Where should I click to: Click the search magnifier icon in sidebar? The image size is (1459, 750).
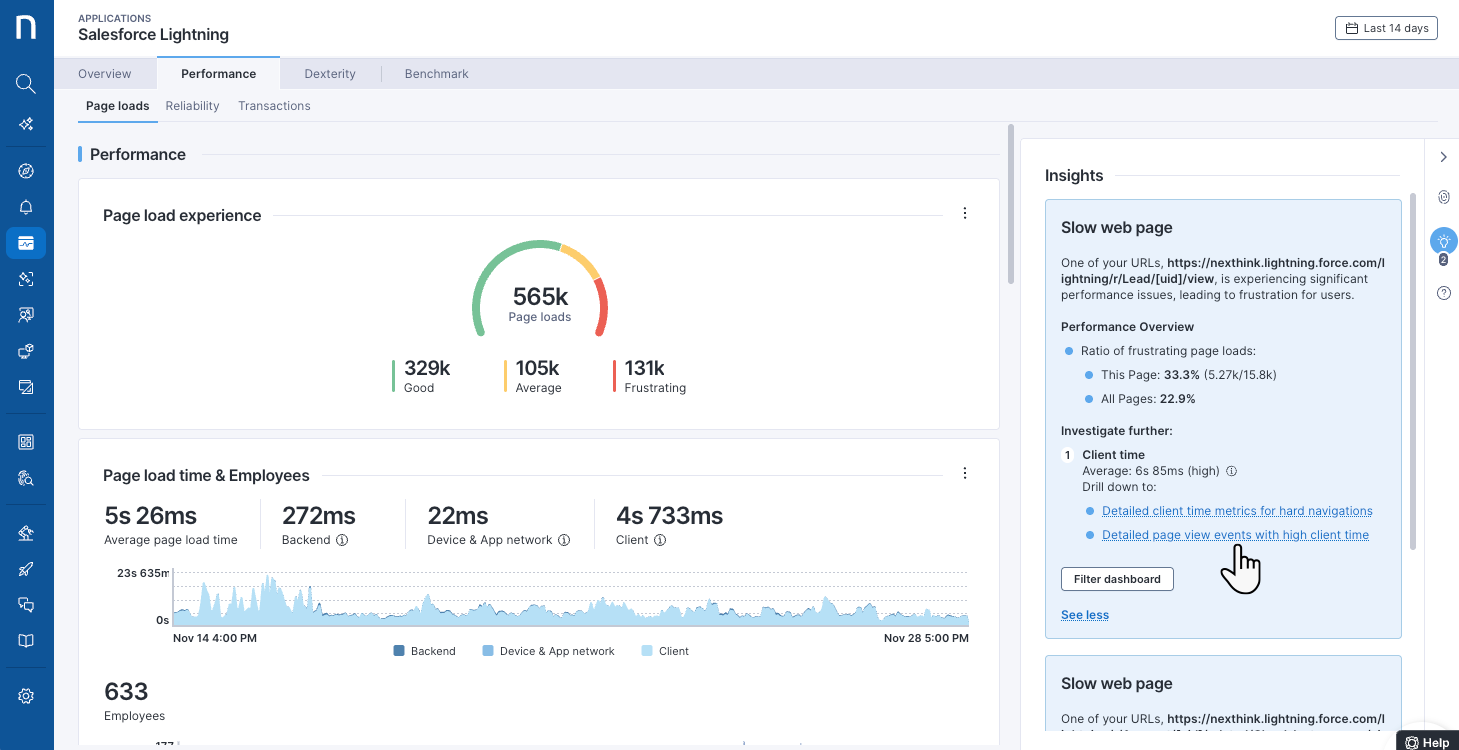click(x=26, y=84)
